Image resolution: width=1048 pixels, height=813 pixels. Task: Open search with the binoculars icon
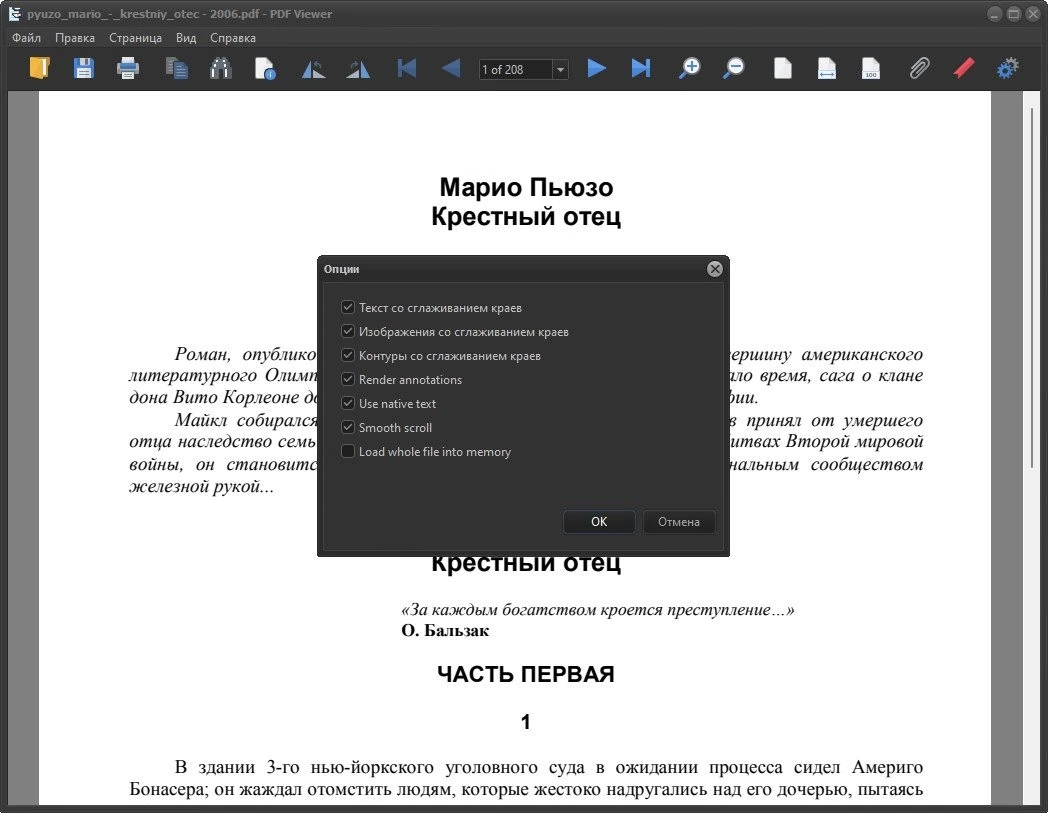[x=221, y=68]
